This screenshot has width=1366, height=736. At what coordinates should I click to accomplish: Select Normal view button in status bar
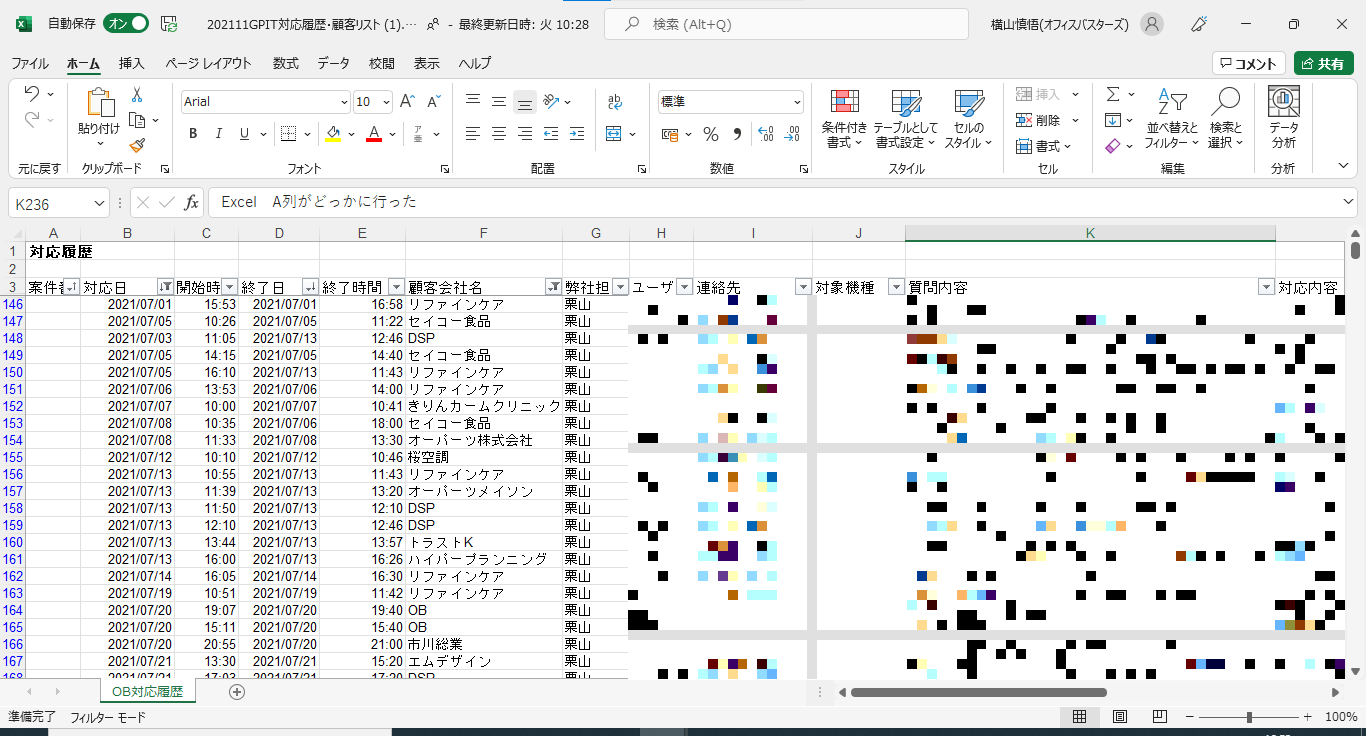[x=1080, y=717]
